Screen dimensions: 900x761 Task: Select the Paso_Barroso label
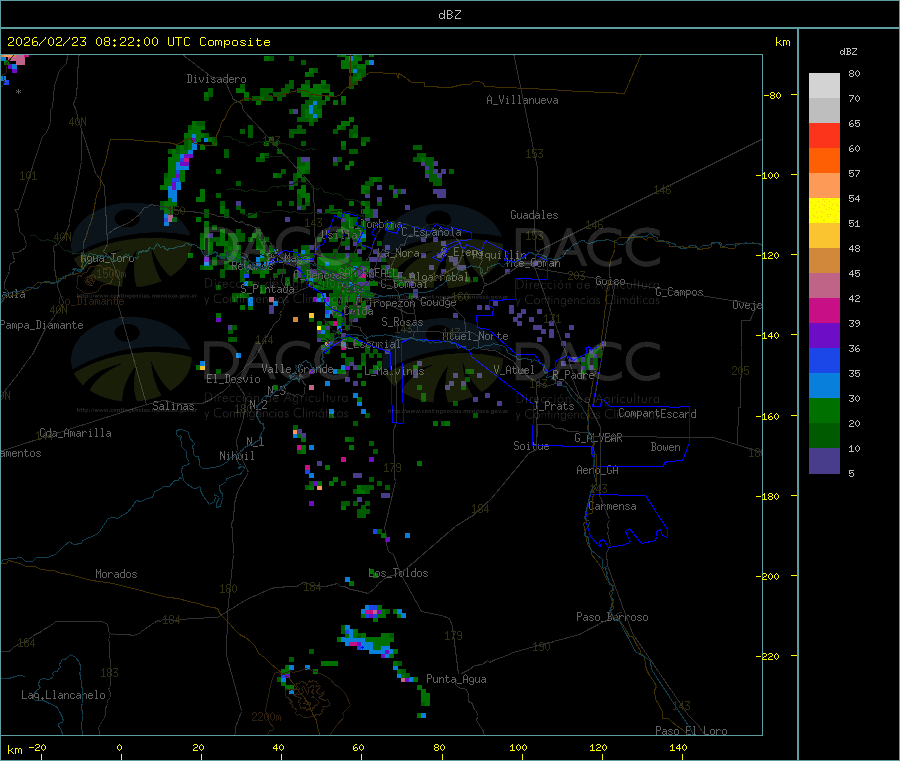(x=612, y=617)
